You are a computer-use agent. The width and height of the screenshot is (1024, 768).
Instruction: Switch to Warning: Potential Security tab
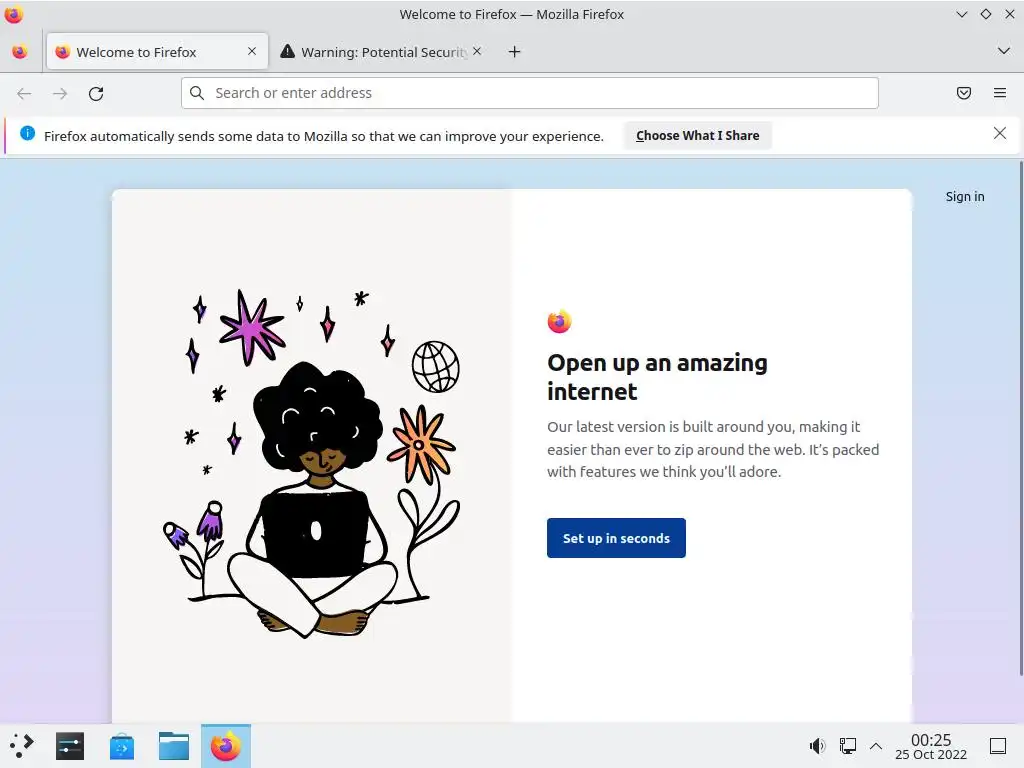click(381, 52)
